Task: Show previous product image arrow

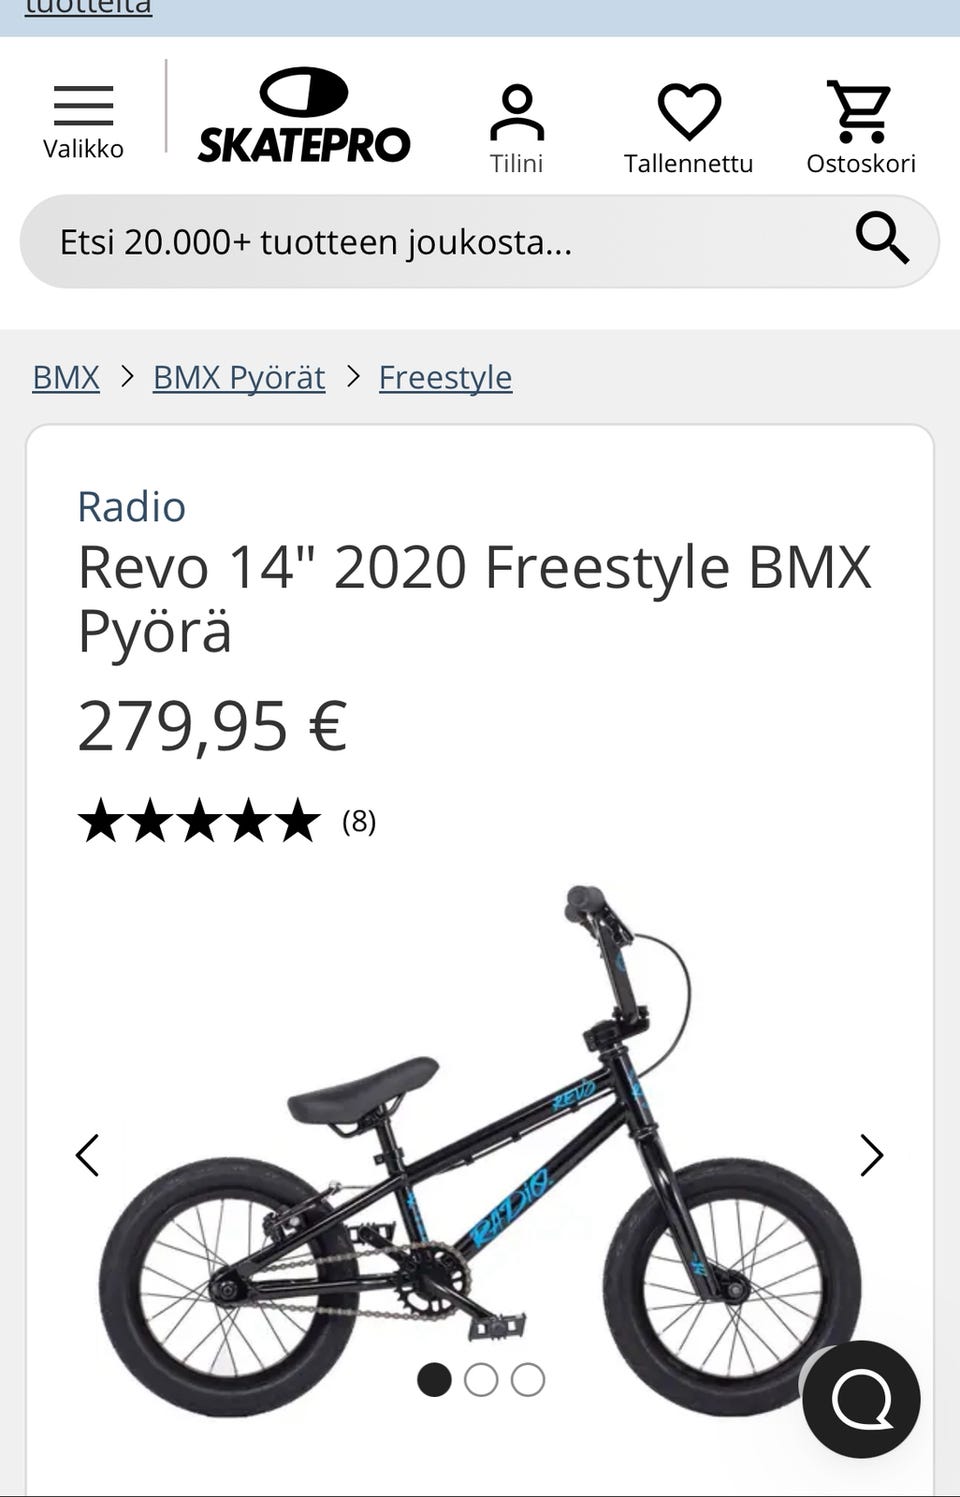Action: tap(88, 1155)
